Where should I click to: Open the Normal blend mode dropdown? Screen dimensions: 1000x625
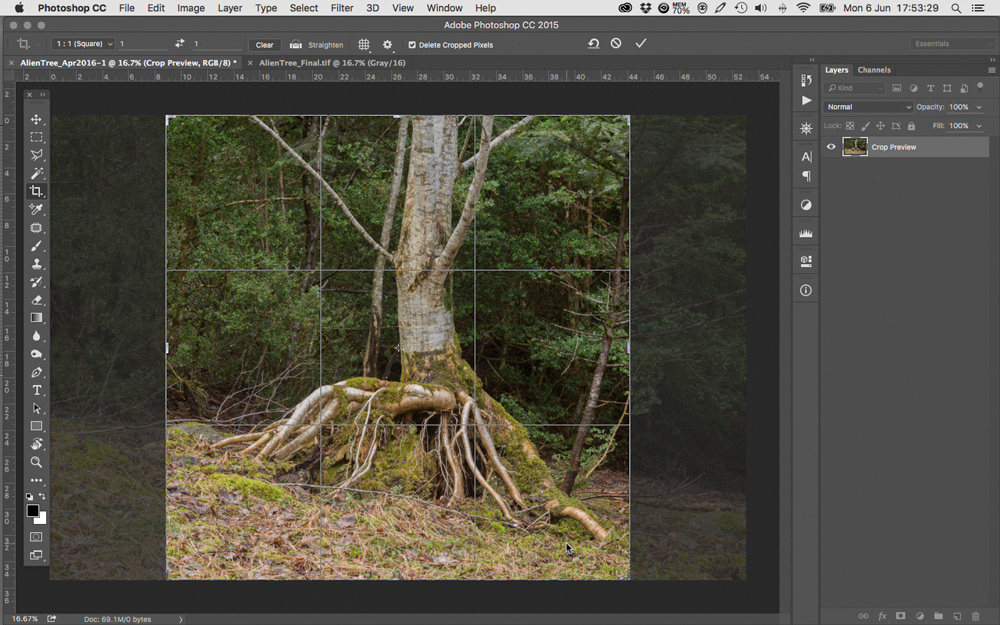[x=868, y=107]
